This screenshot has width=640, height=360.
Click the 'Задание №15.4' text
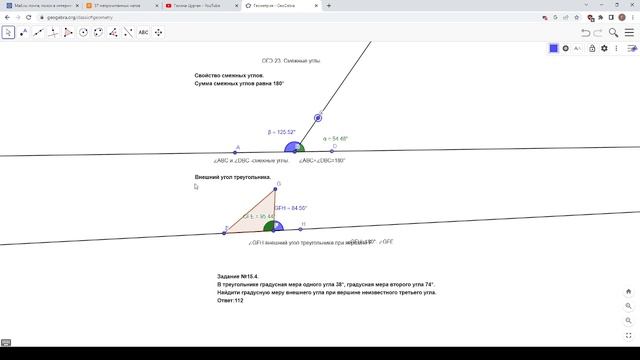click(238, 276)
